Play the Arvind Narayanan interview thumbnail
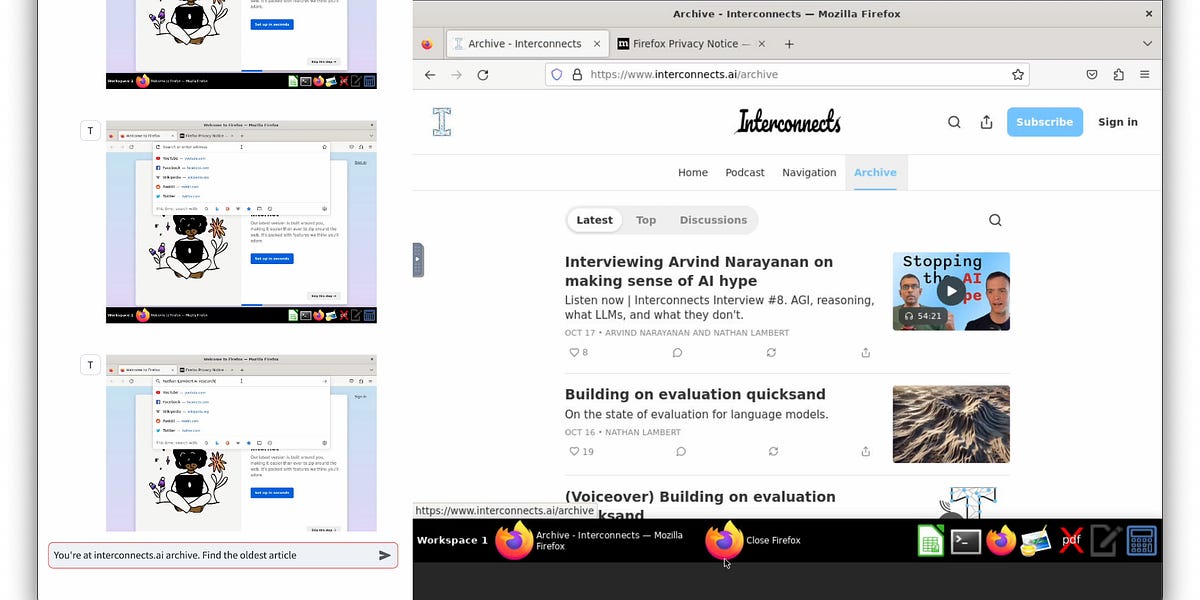 tap(951, 291)
